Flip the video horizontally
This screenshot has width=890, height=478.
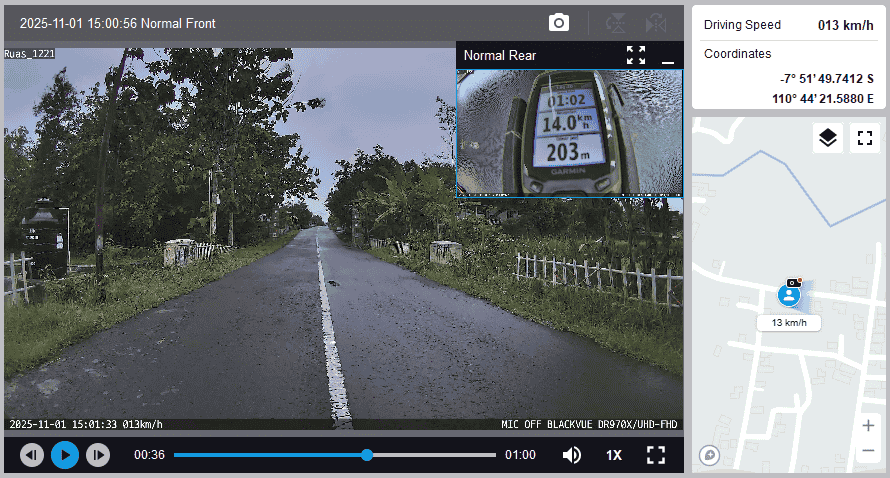point(656,22)
